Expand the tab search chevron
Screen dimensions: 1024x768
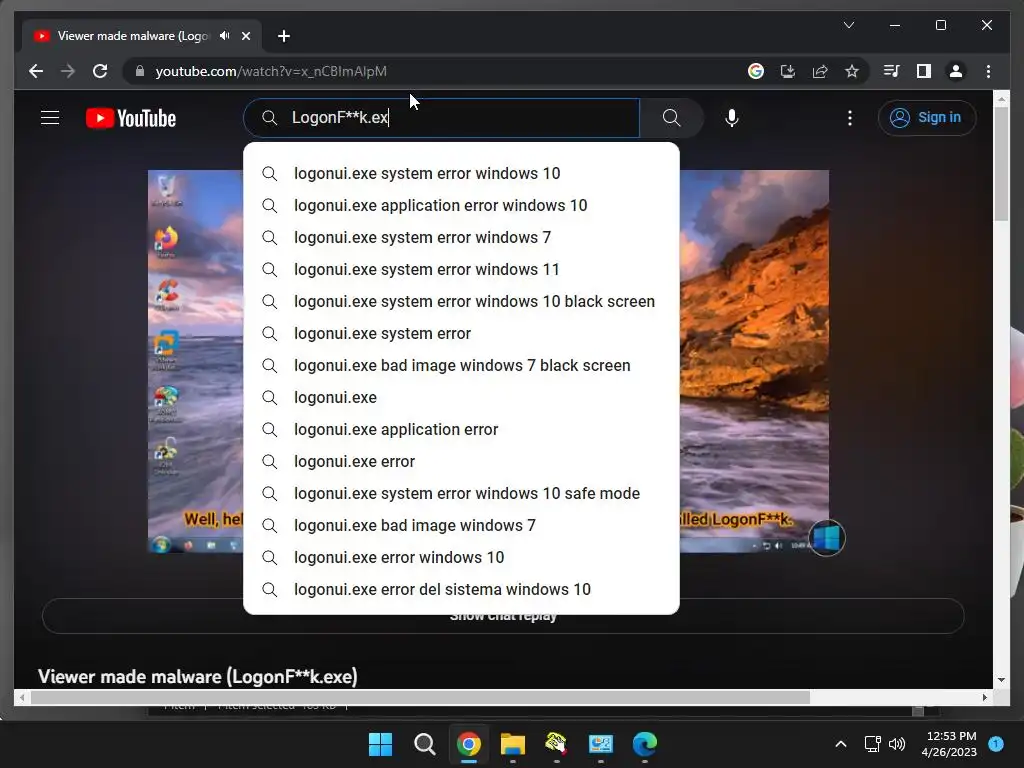coord(849,25)
